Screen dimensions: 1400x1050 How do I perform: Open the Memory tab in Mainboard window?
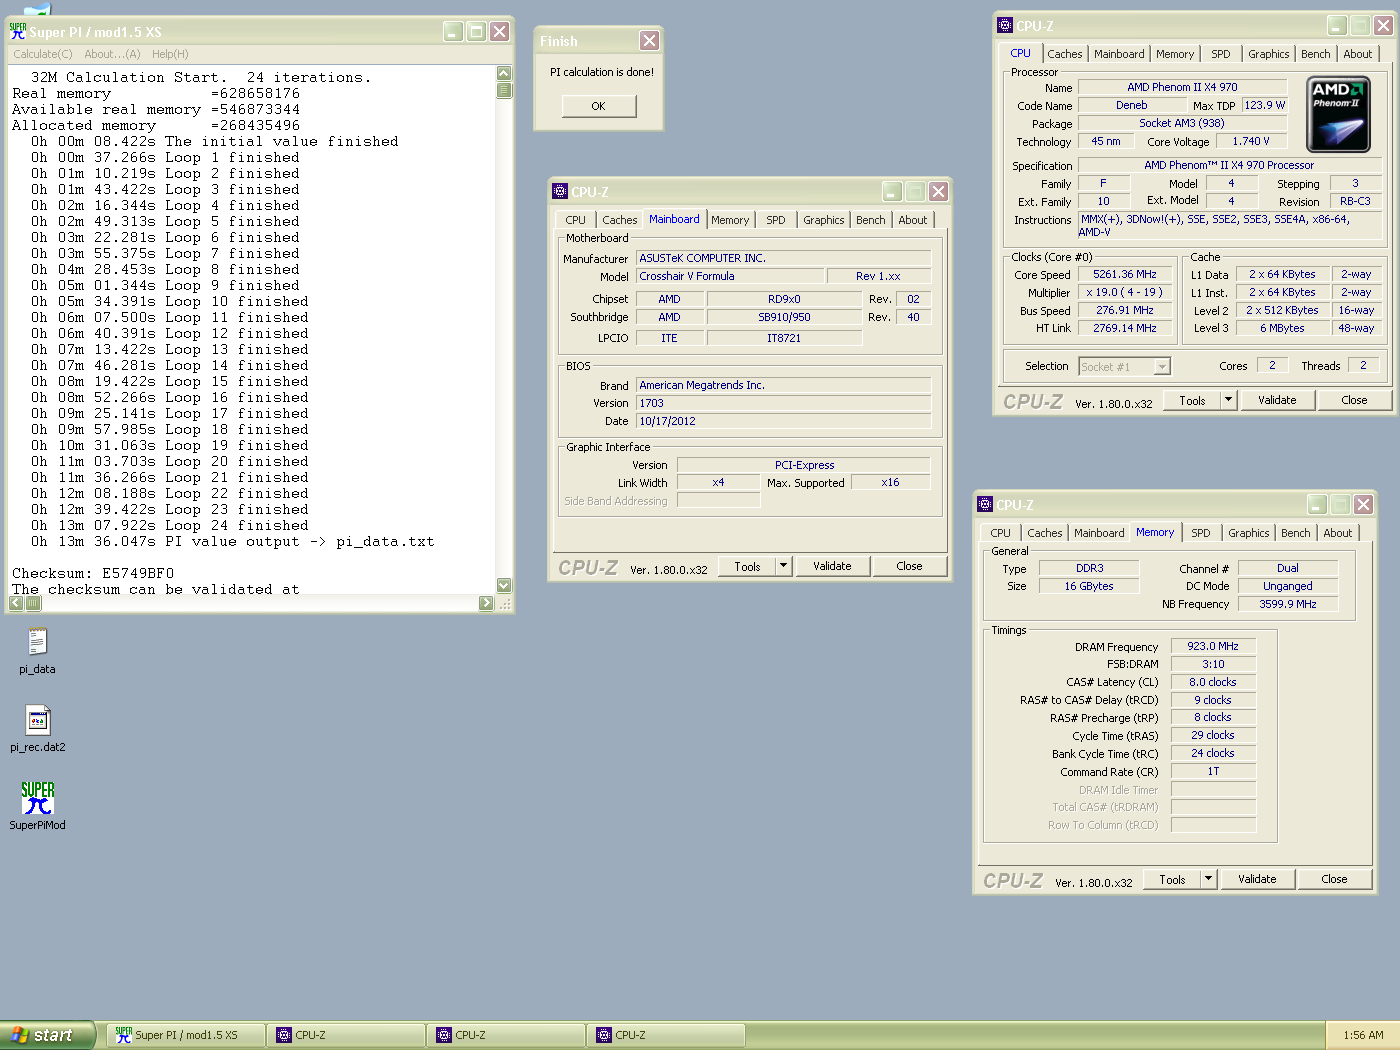pyautogui.click(x=730, y=220)
